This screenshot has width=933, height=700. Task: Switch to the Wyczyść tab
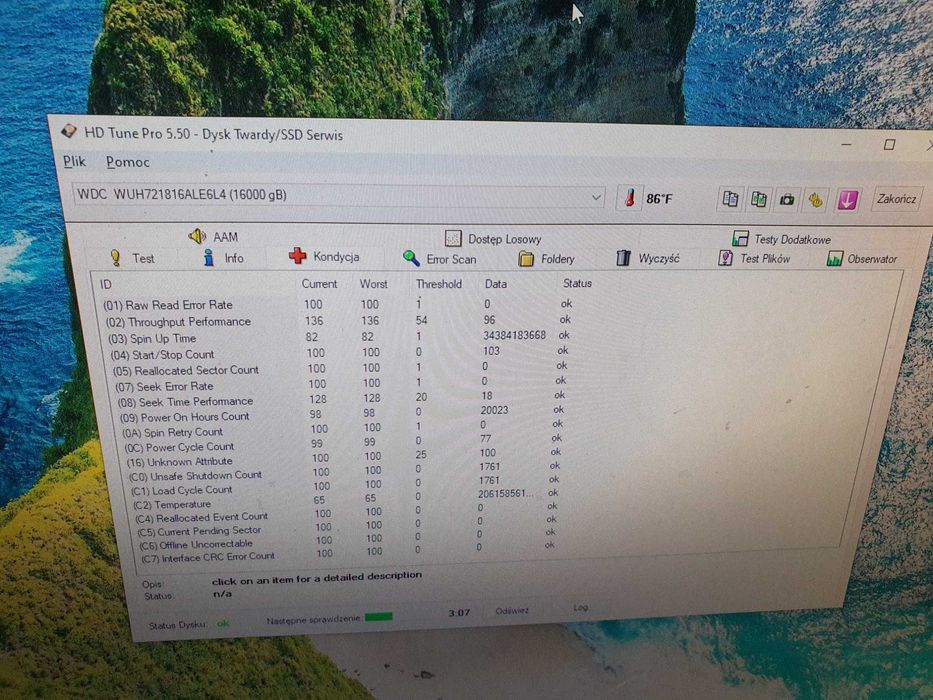(x=648, y=258)
